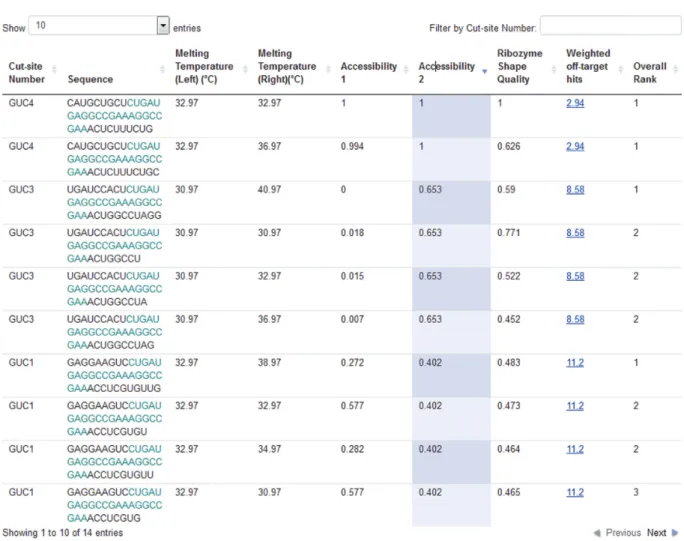
Task: Click right melting temperature 34.97
Action: 269,449
